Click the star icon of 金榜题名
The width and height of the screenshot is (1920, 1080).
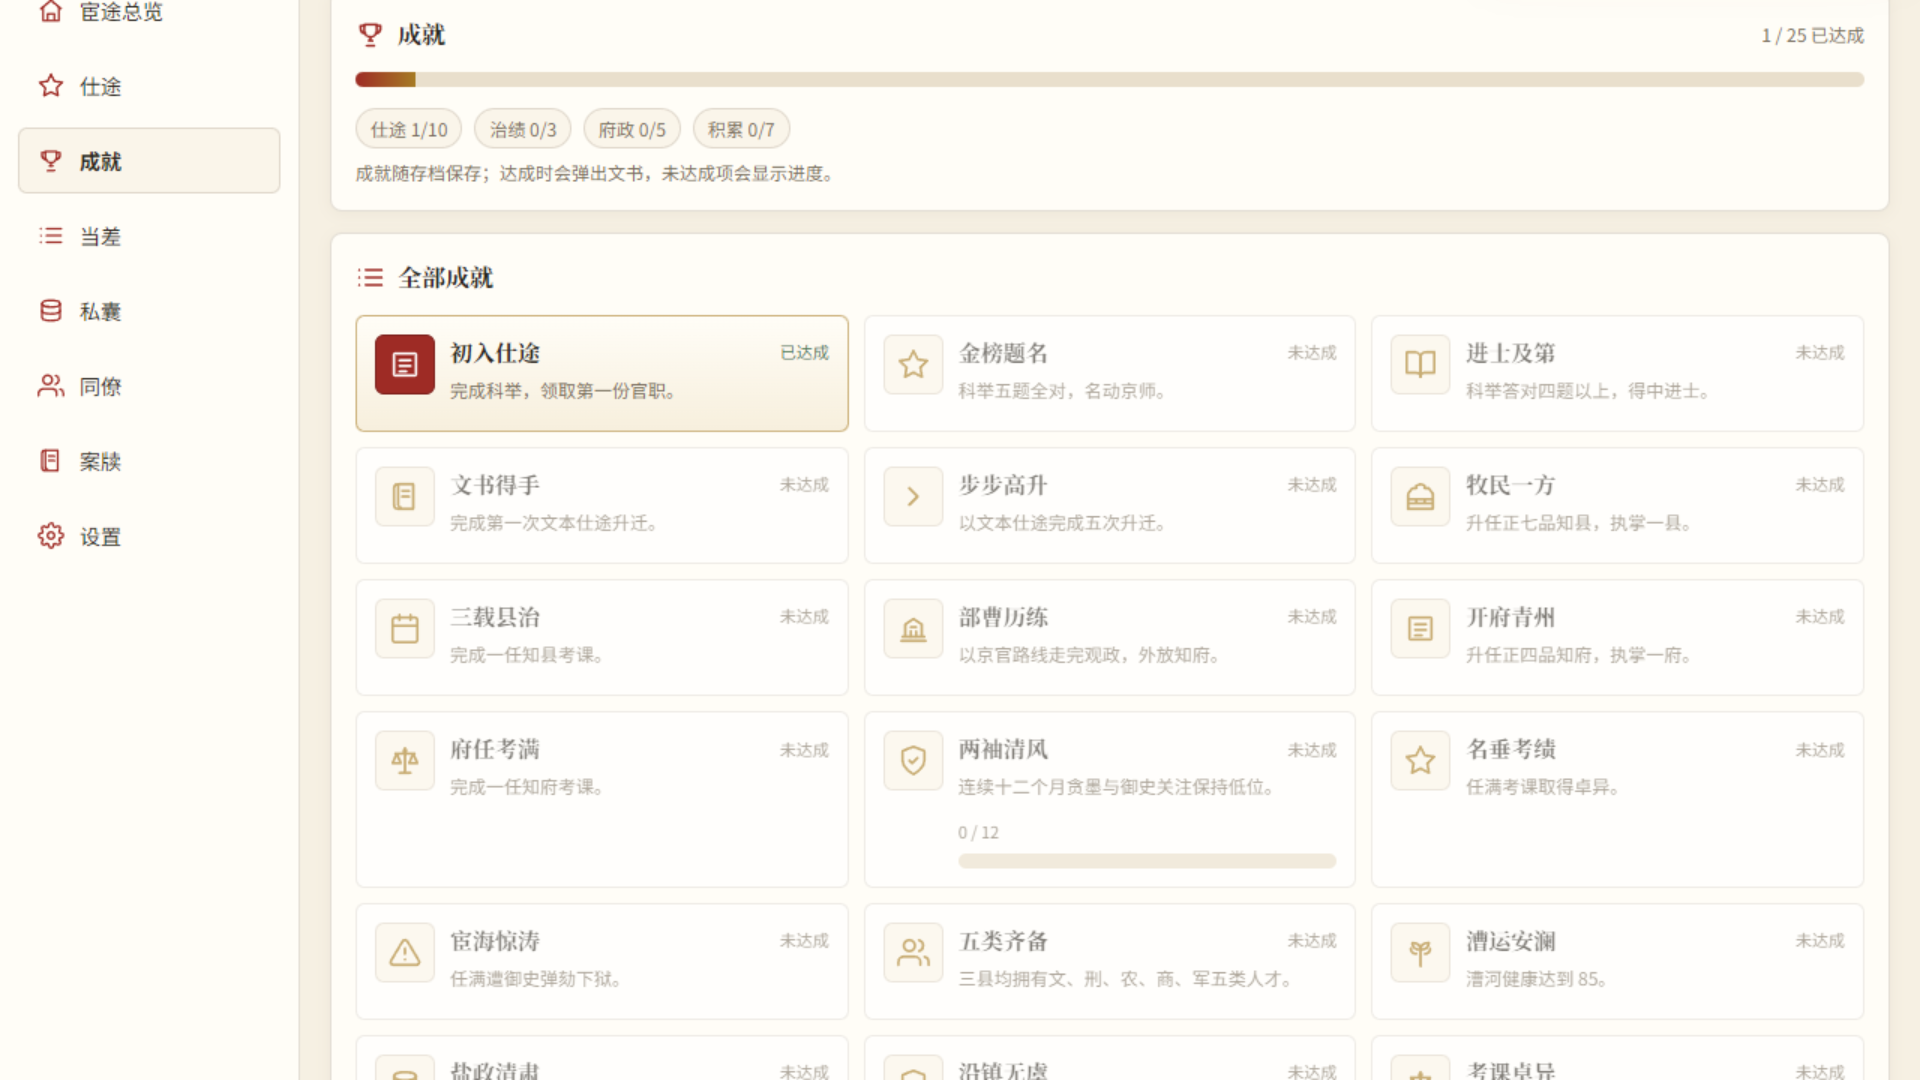click(913, 364)
